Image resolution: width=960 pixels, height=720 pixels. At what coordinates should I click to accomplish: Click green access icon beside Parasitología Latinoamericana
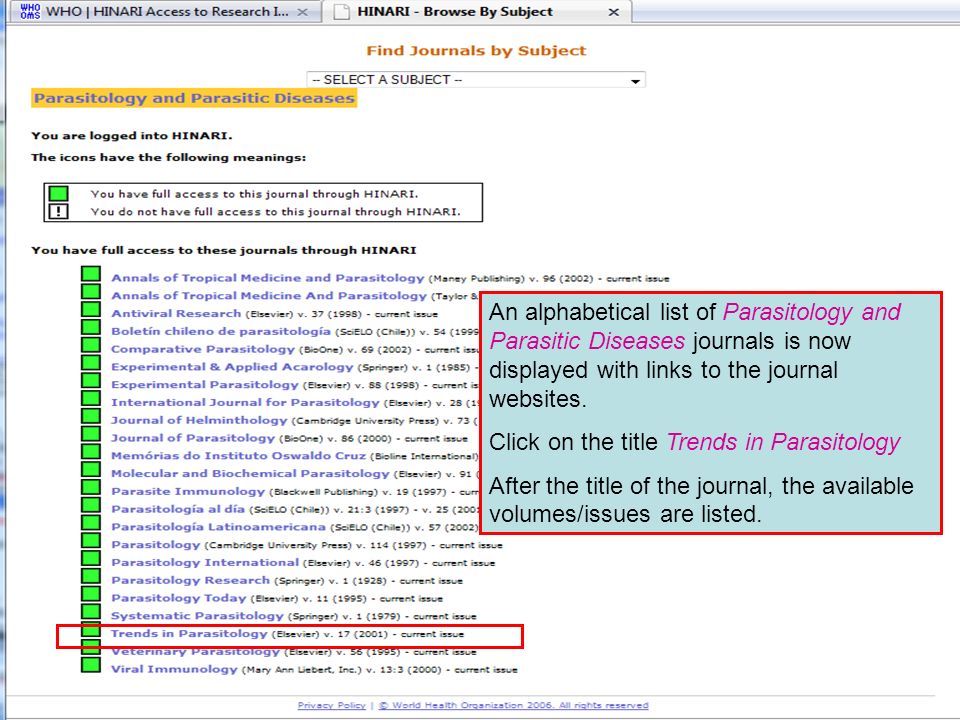coord(91,522)
